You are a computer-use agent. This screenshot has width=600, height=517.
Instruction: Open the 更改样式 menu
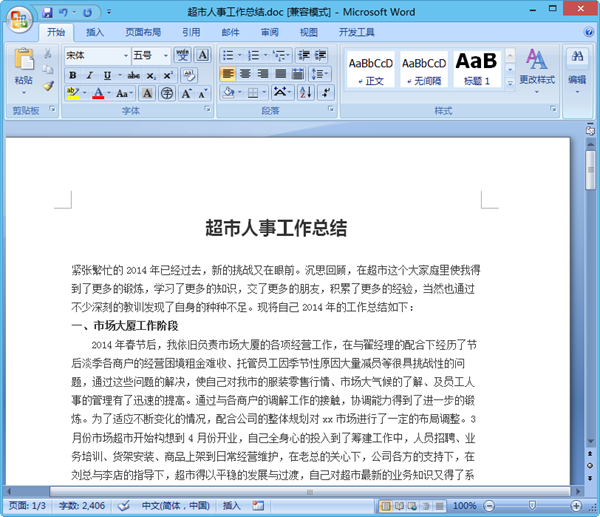click(x=537, y=71)
